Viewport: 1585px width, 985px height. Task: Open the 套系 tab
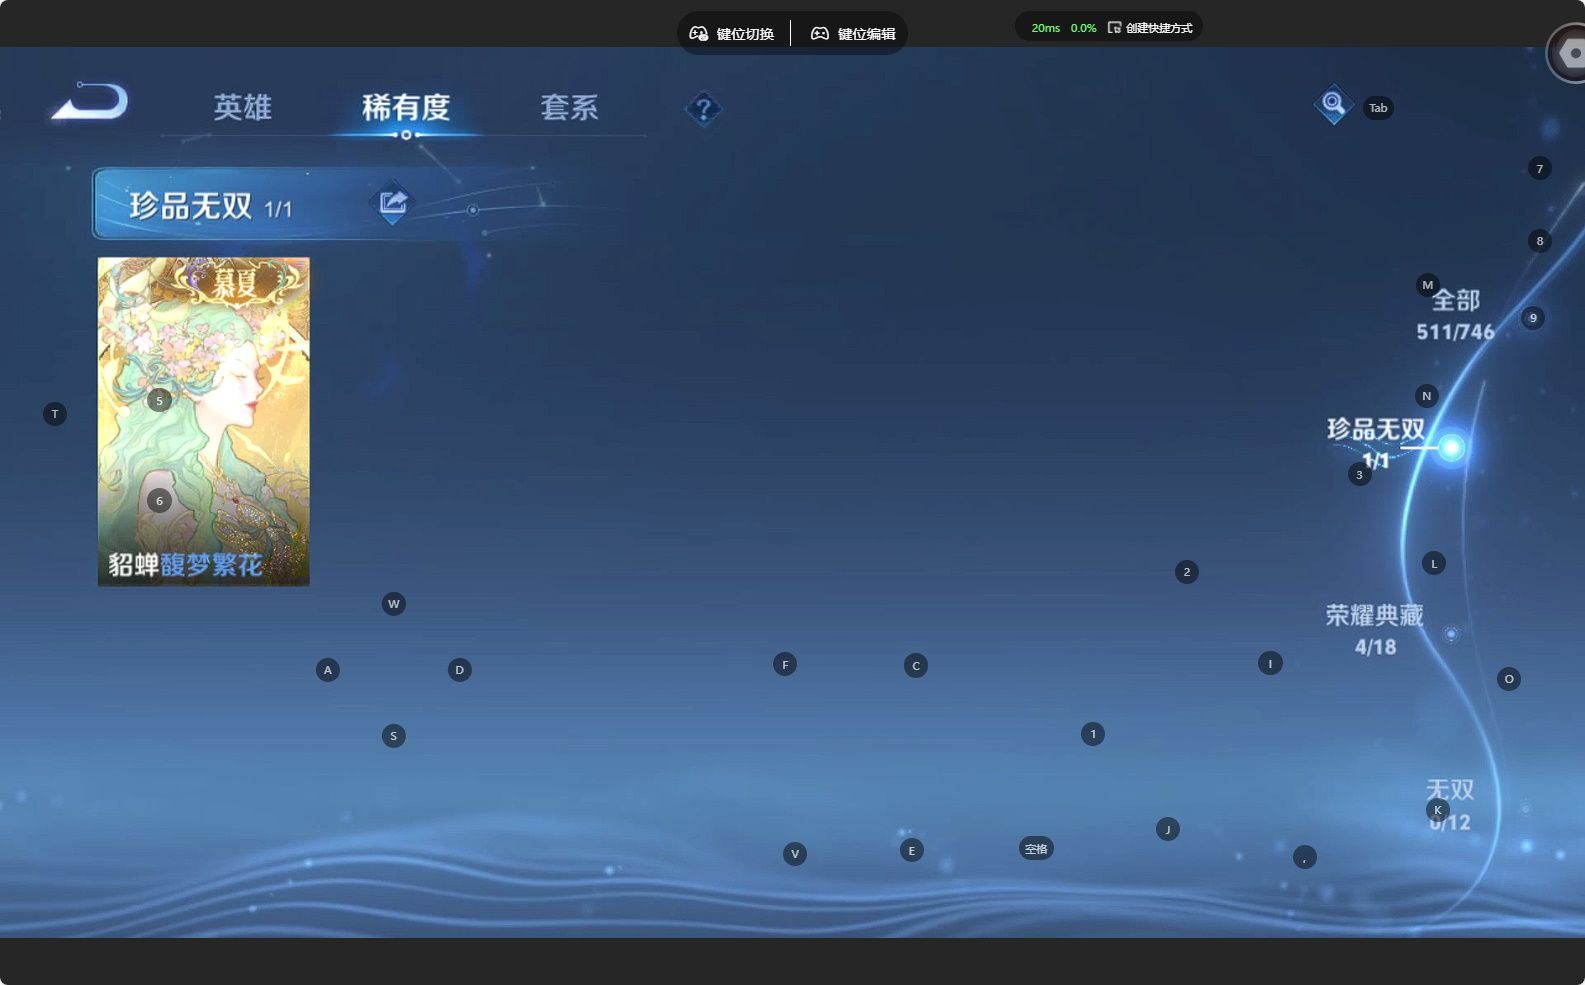pos(569,107)
